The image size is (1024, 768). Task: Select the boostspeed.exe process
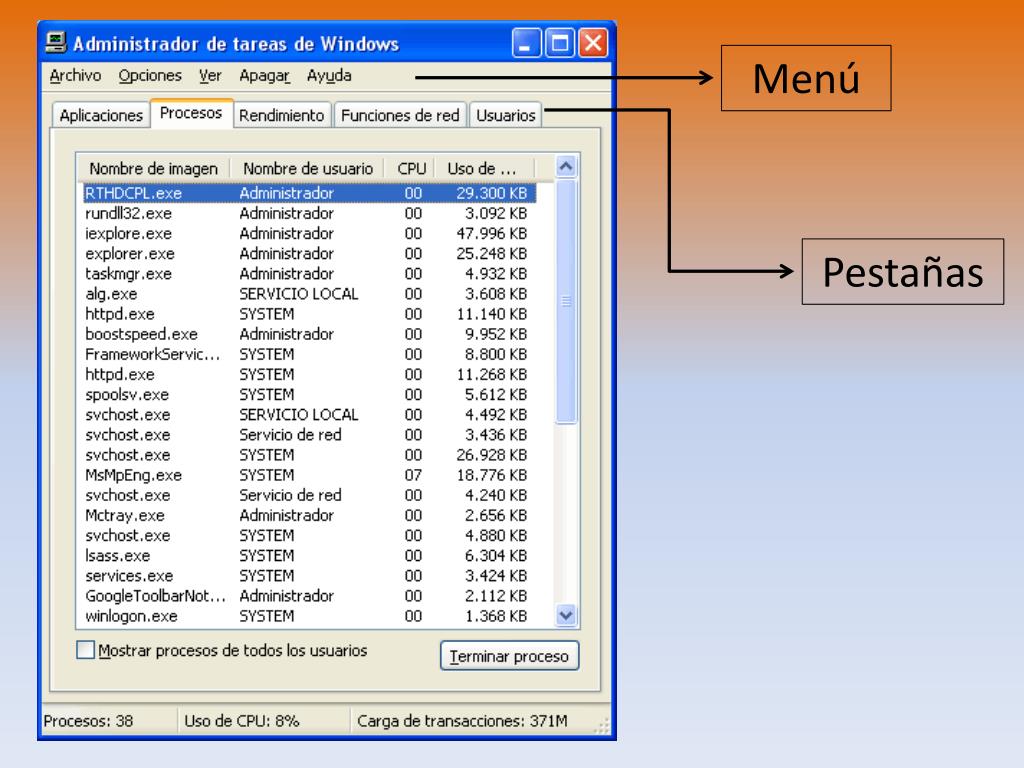[x=310, y=334]
